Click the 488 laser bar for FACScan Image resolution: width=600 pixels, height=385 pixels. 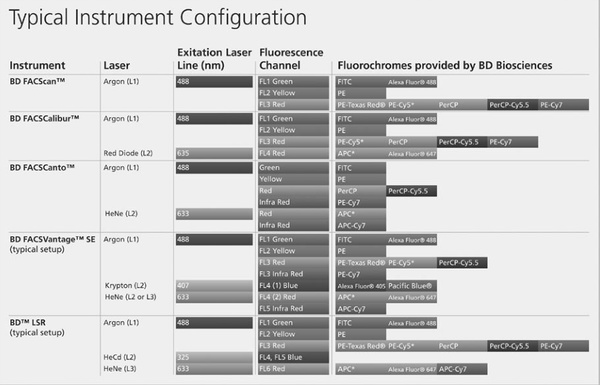(214, 82)
